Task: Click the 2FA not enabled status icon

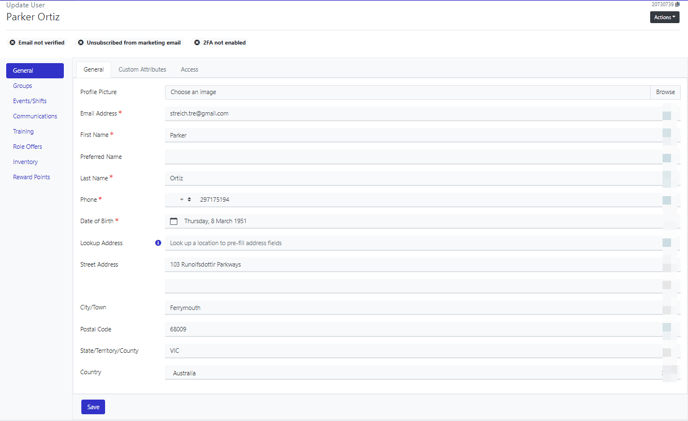Action: 197,43
